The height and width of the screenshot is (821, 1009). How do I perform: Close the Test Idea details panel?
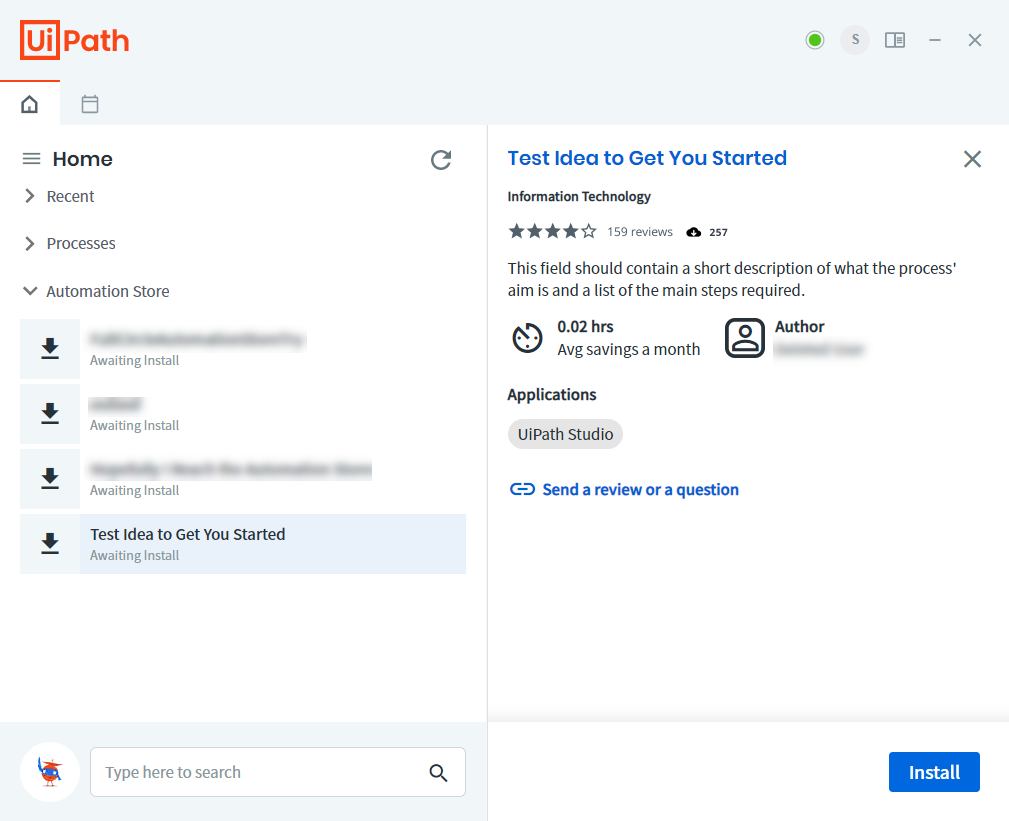tap(972, 159)
